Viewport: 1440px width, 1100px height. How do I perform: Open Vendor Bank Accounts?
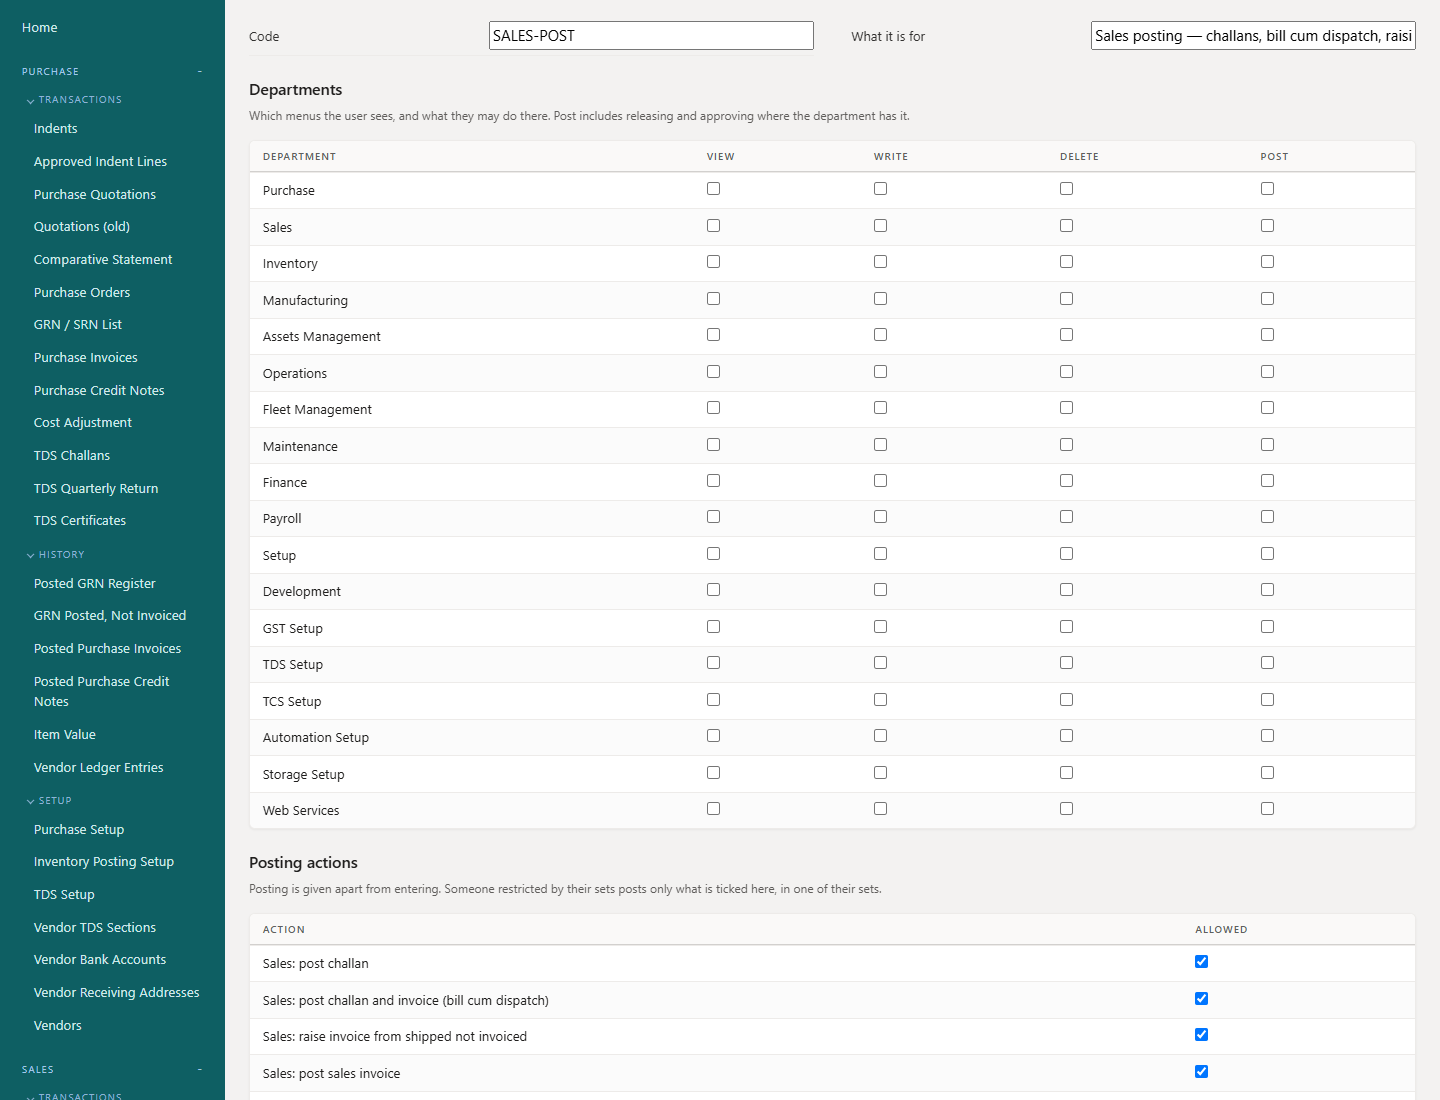(100, 960)
